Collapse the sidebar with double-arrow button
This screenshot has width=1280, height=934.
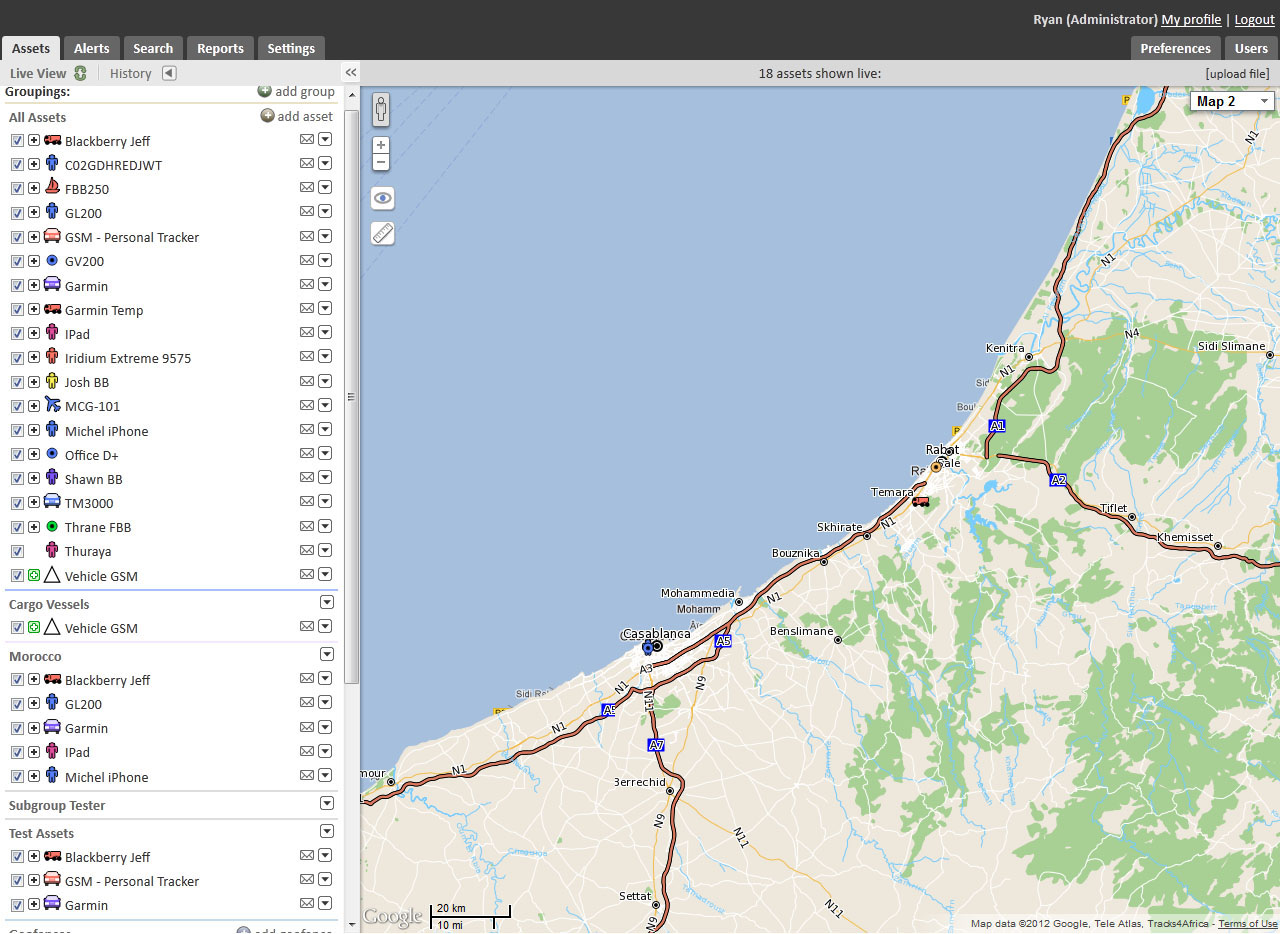tap(351, 73)
